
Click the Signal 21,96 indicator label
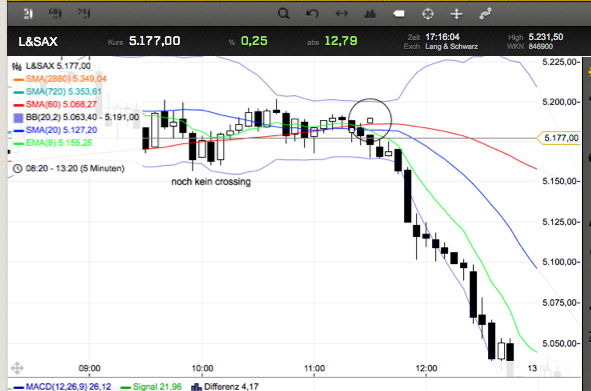157,387
